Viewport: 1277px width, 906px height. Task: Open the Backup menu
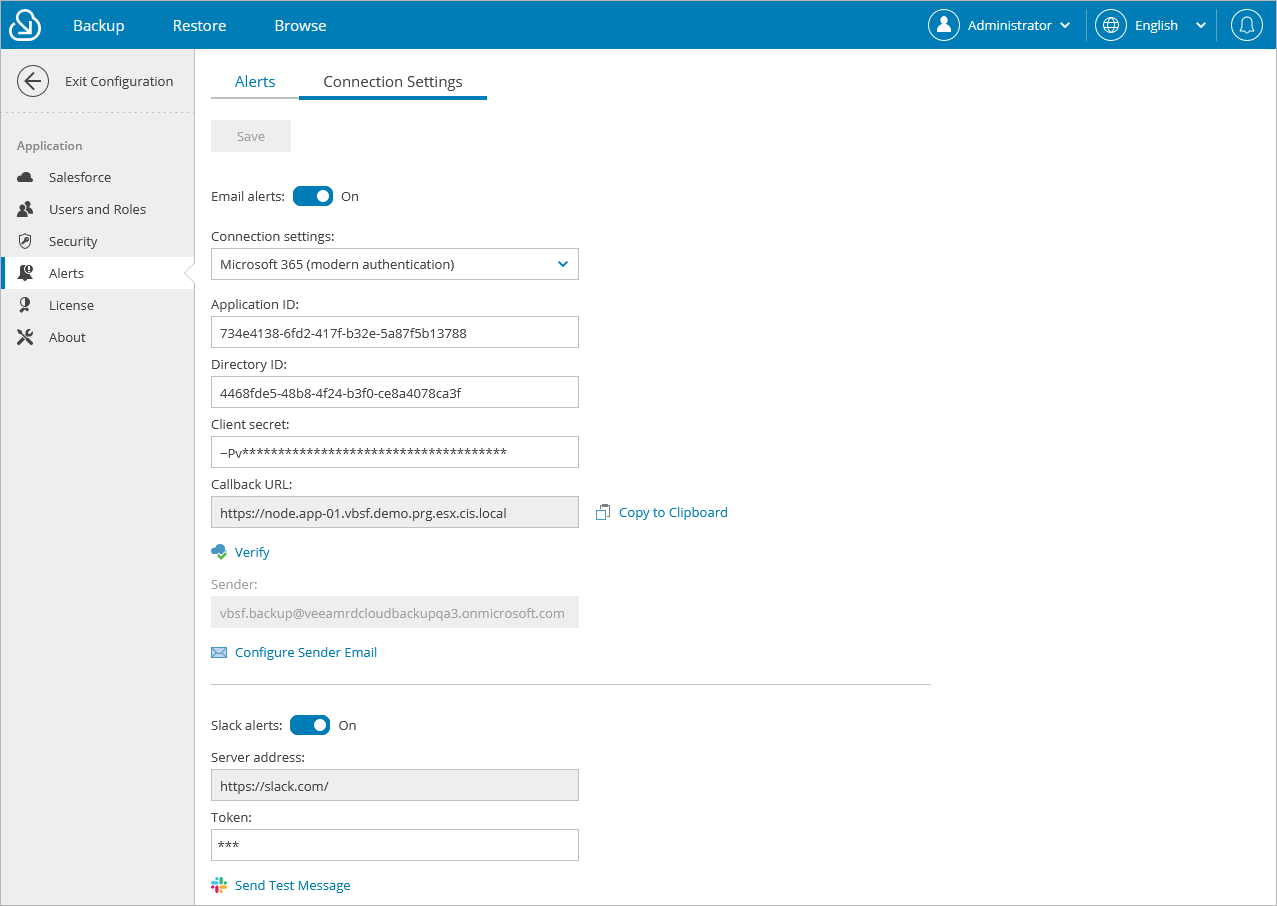(99, 25)
